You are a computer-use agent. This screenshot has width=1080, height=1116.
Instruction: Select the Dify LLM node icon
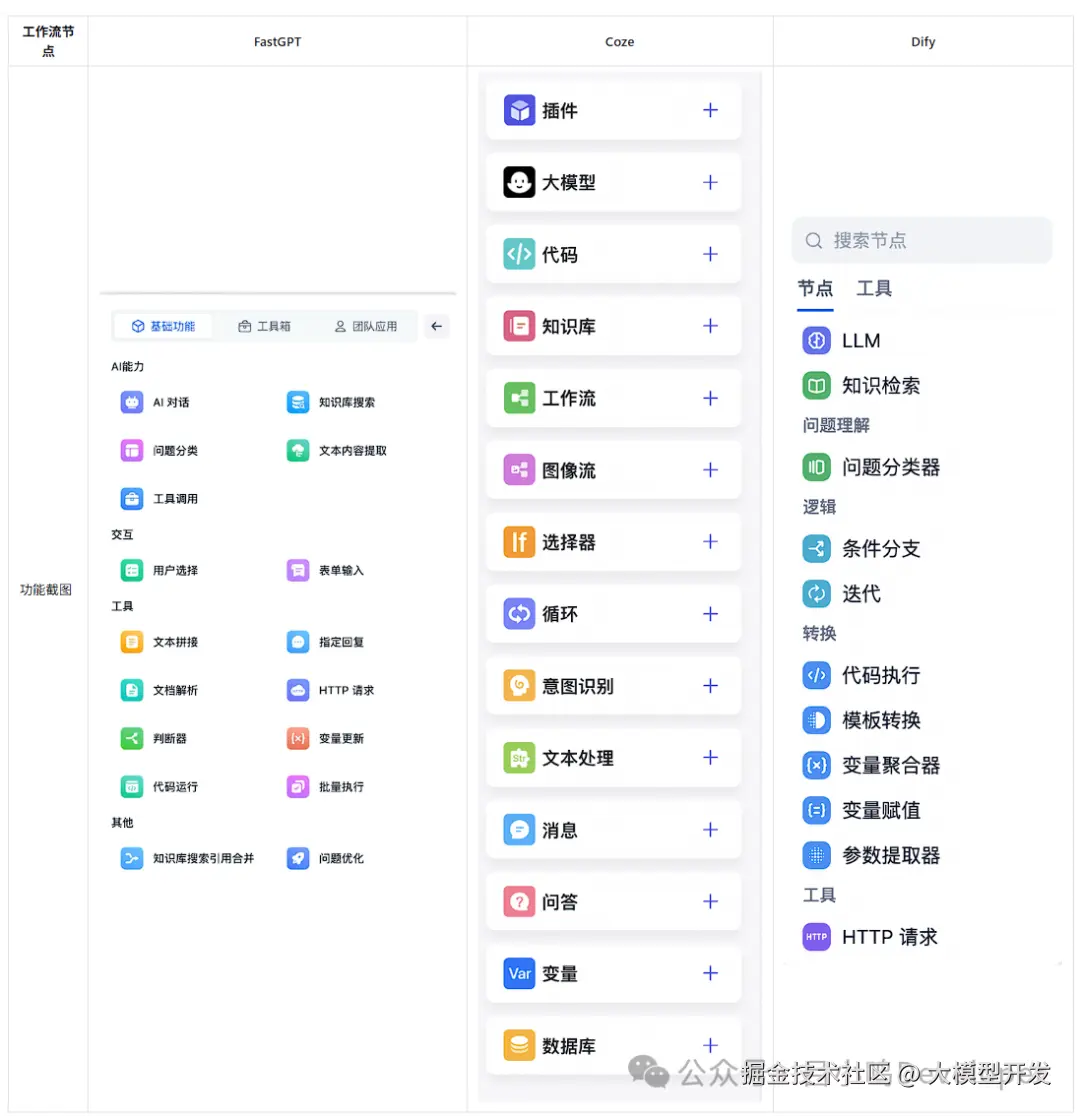817,341
